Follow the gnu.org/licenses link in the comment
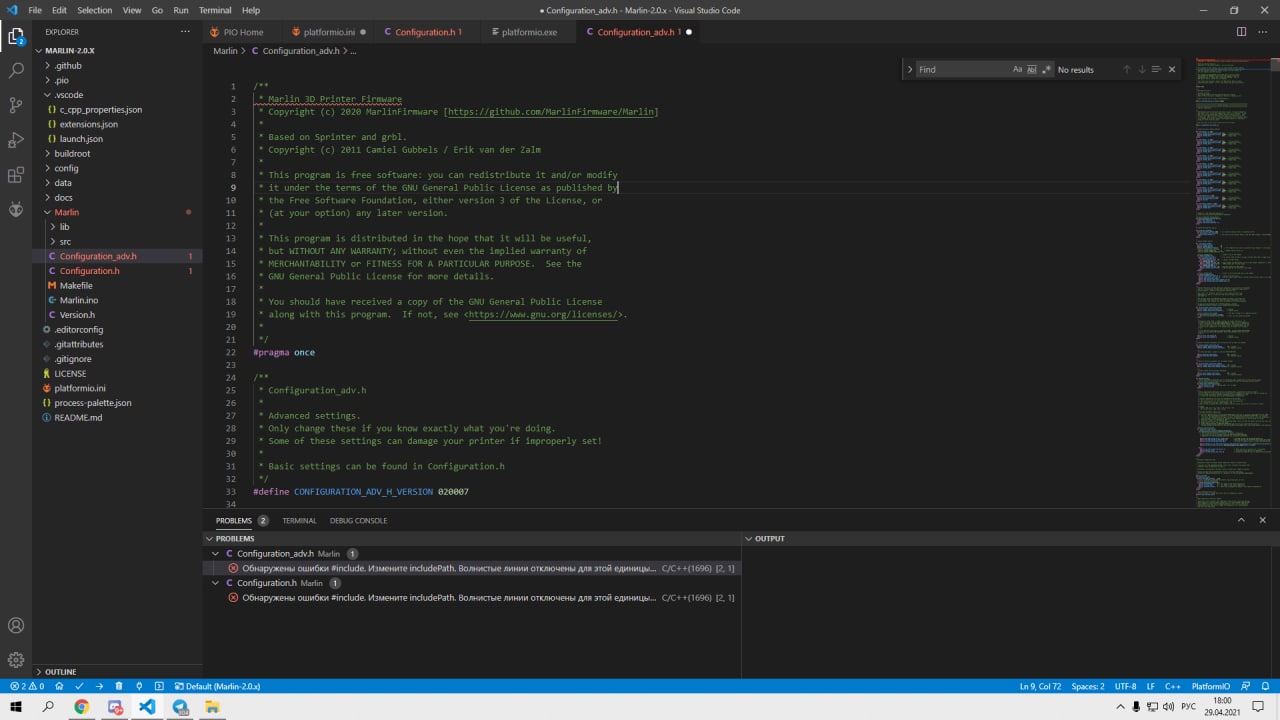 [x=544, y=314]
